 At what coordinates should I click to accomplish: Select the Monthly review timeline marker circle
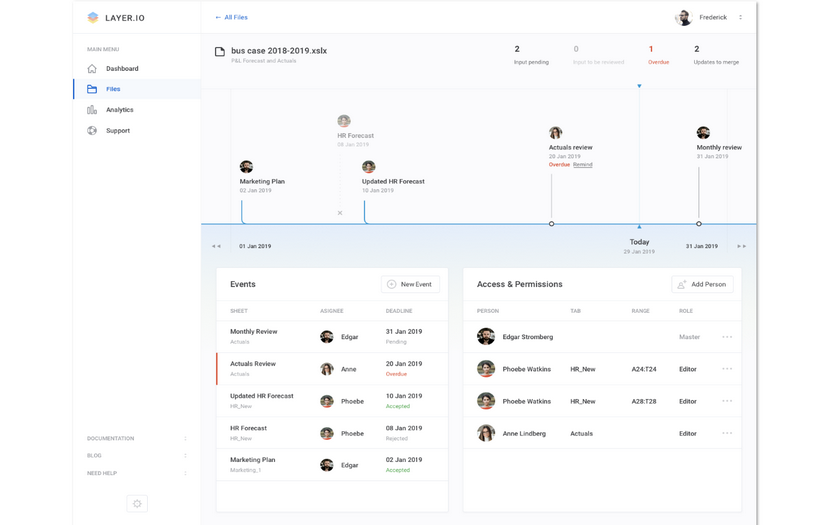coord(699,224)
